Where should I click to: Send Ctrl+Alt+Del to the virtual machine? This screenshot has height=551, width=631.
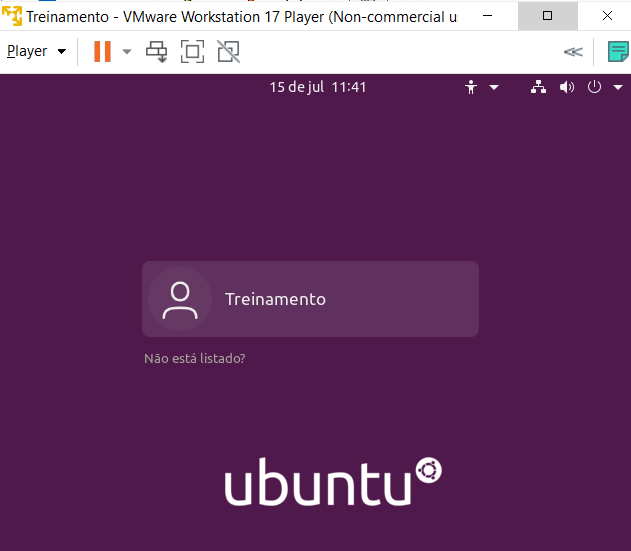point(157,52)
